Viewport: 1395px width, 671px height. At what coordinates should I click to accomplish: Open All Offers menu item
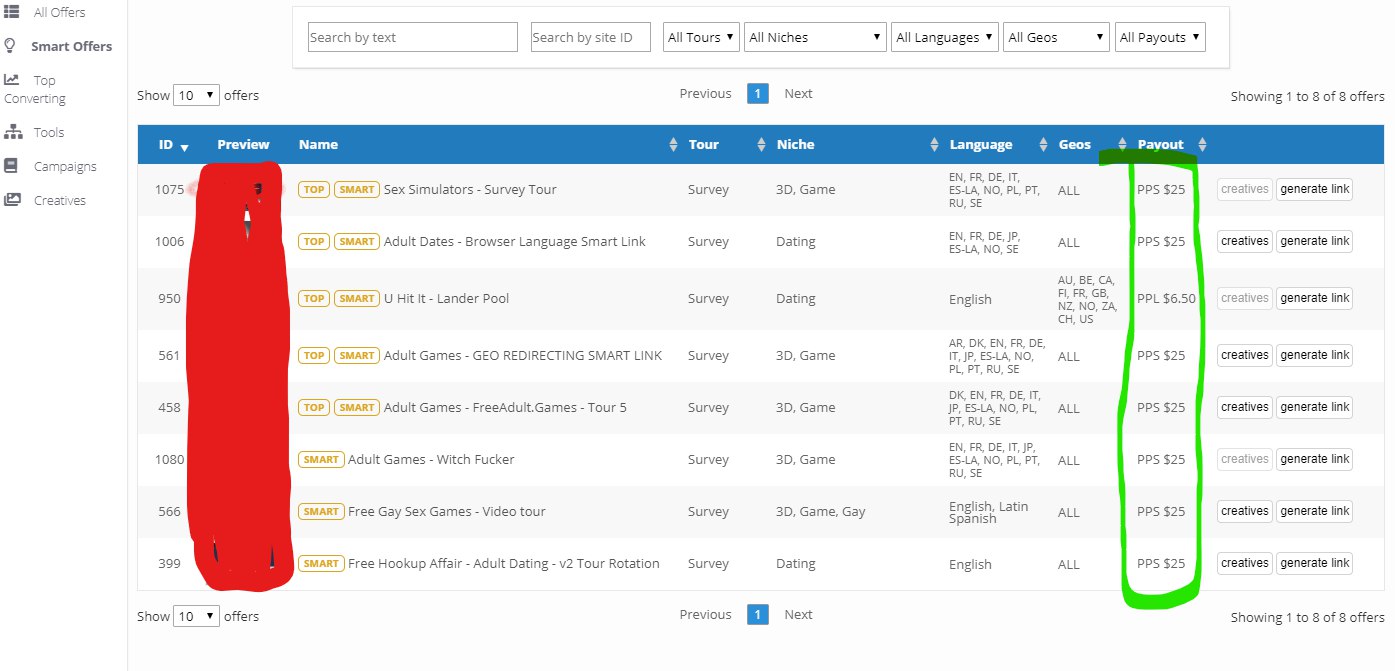coord(59,12)
